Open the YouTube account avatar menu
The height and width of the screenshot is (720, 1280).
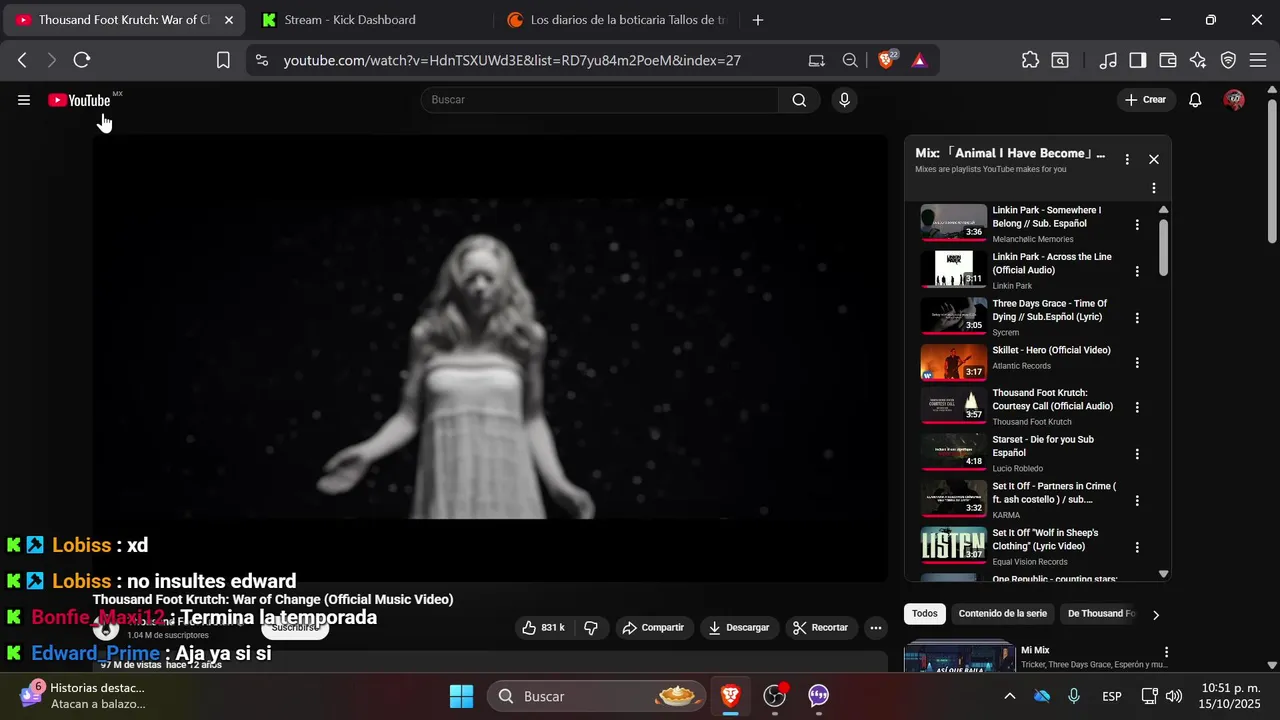(1235, 100)
